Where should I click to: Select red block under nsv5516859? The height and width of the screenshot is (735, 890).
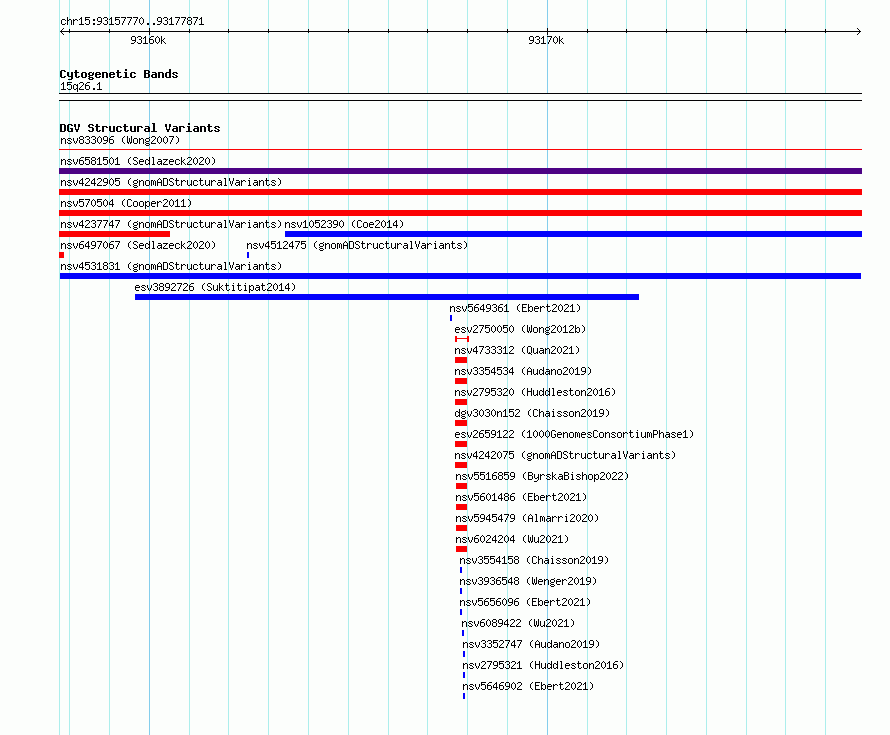click(461, 486)
